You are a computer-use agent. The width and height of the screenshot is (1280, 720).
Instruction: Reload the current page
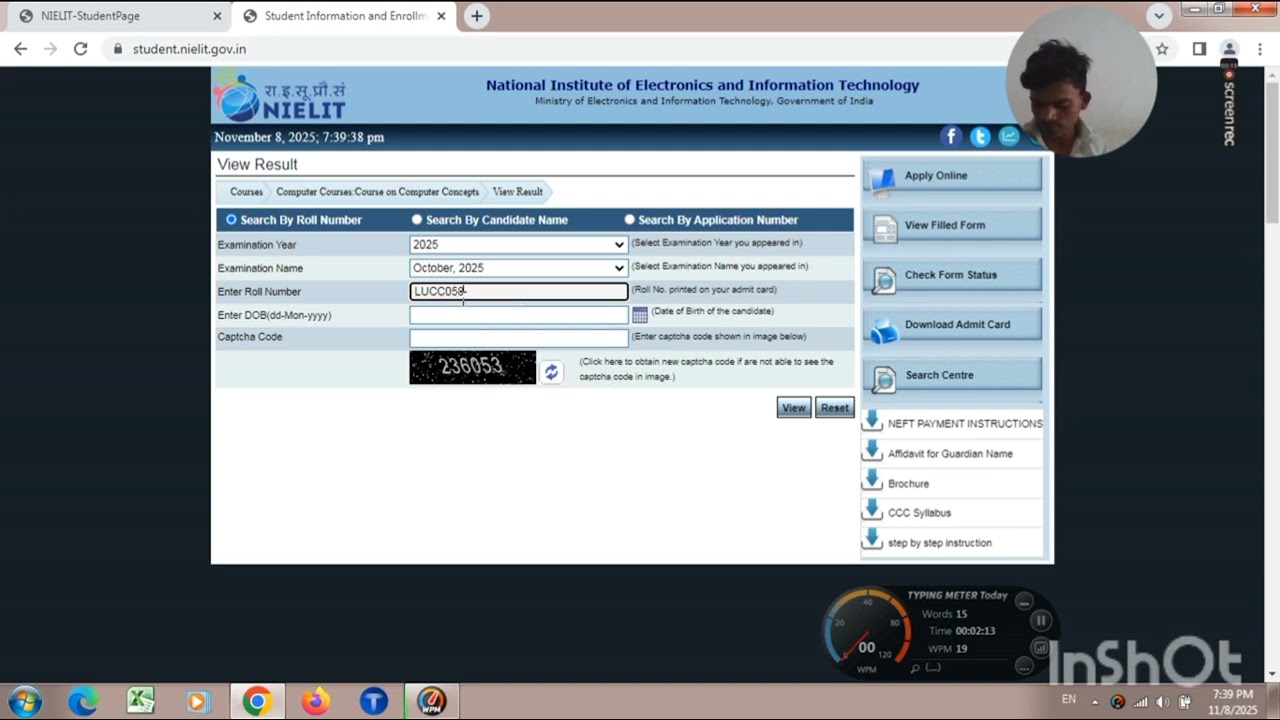pos(81,49)
